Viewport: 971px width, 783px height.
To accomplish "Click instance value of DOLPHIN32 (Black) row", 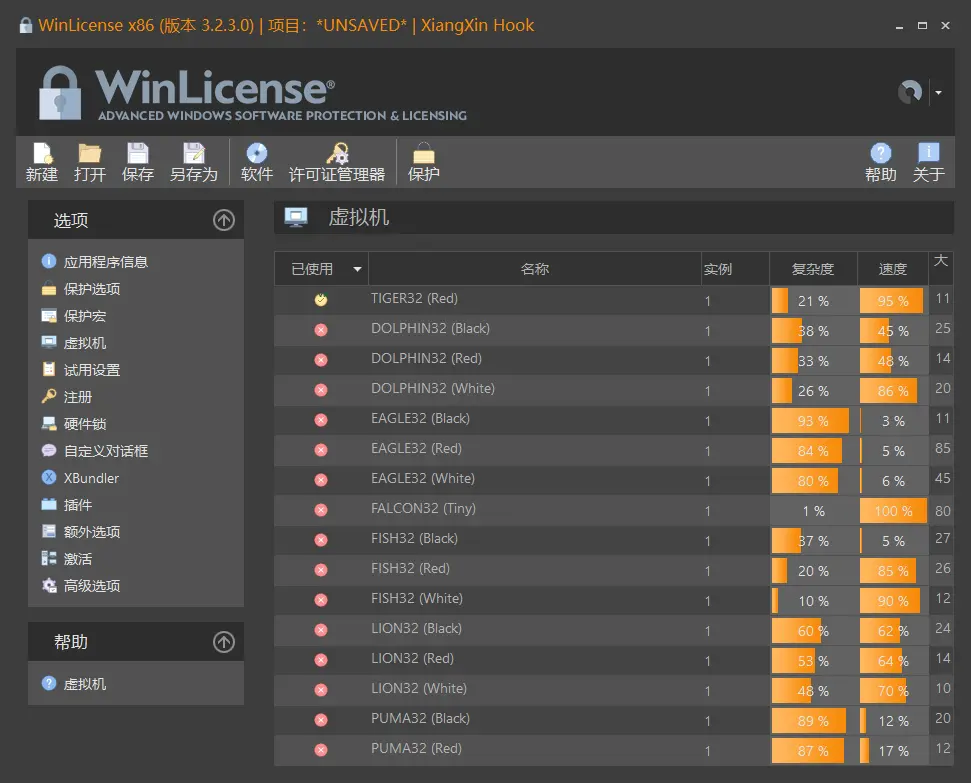I will tap(707, 331).
